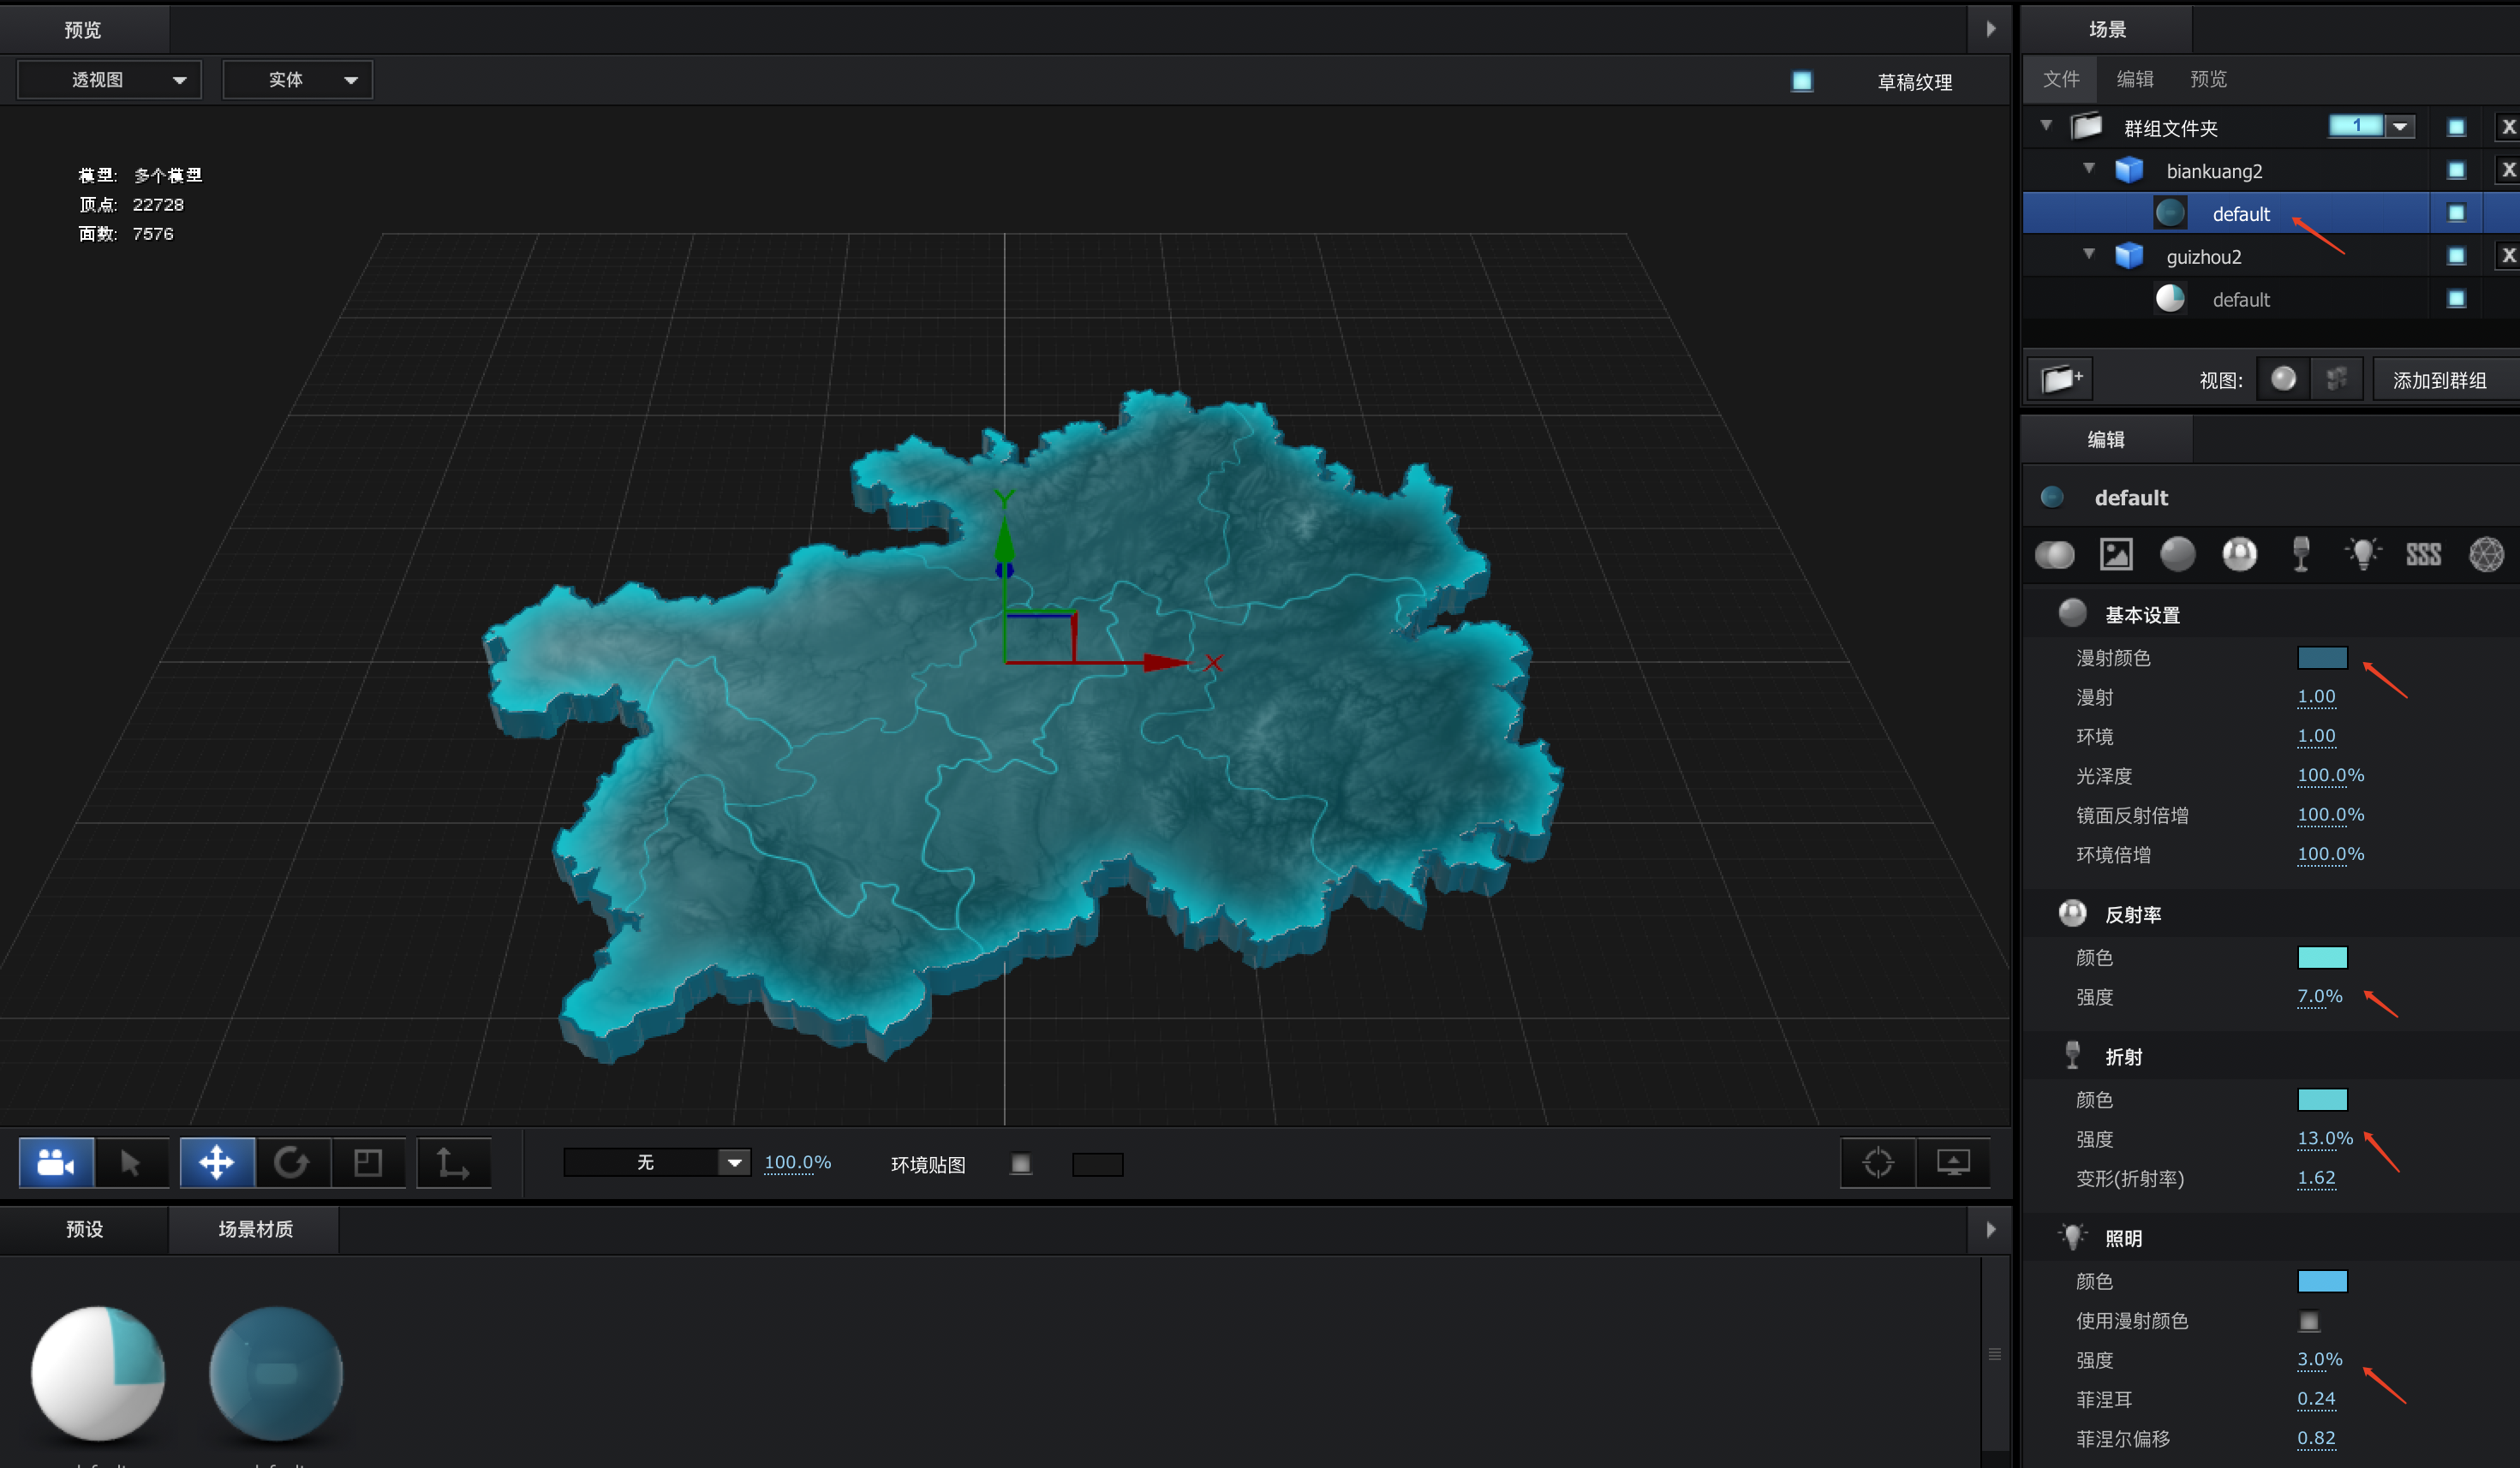Image resolution: width=2520 pixels, height=1468 pixels.
Task: Open the 漫射颜色 color swatch
Action: 2321,658
